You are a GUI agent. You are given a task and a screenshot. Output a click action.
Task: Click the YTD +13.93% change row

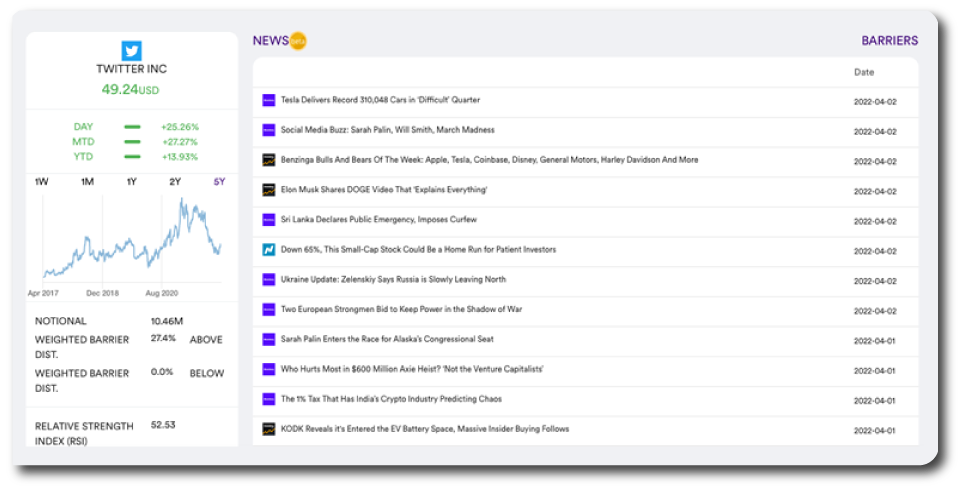tap(135, 157)
